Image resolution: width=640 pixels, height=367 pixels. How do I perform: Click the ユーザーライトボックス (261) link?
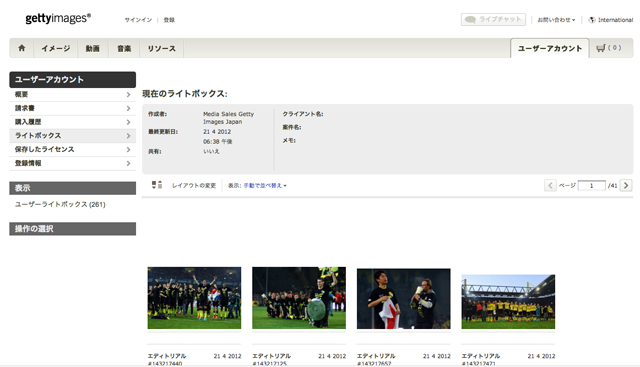coord(60,204)
